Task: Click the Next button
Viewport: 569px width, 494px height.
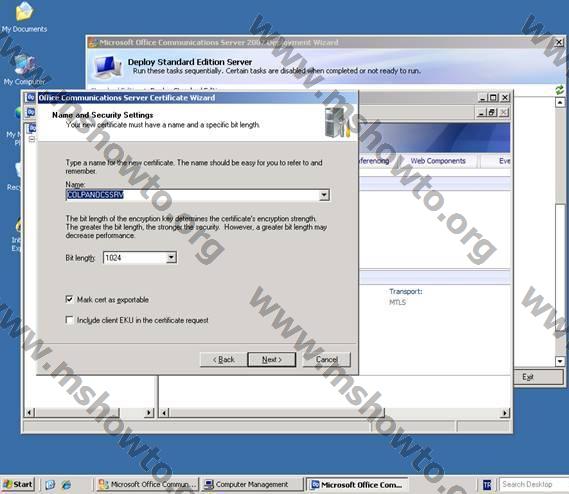Action: (x=272, y=359)
